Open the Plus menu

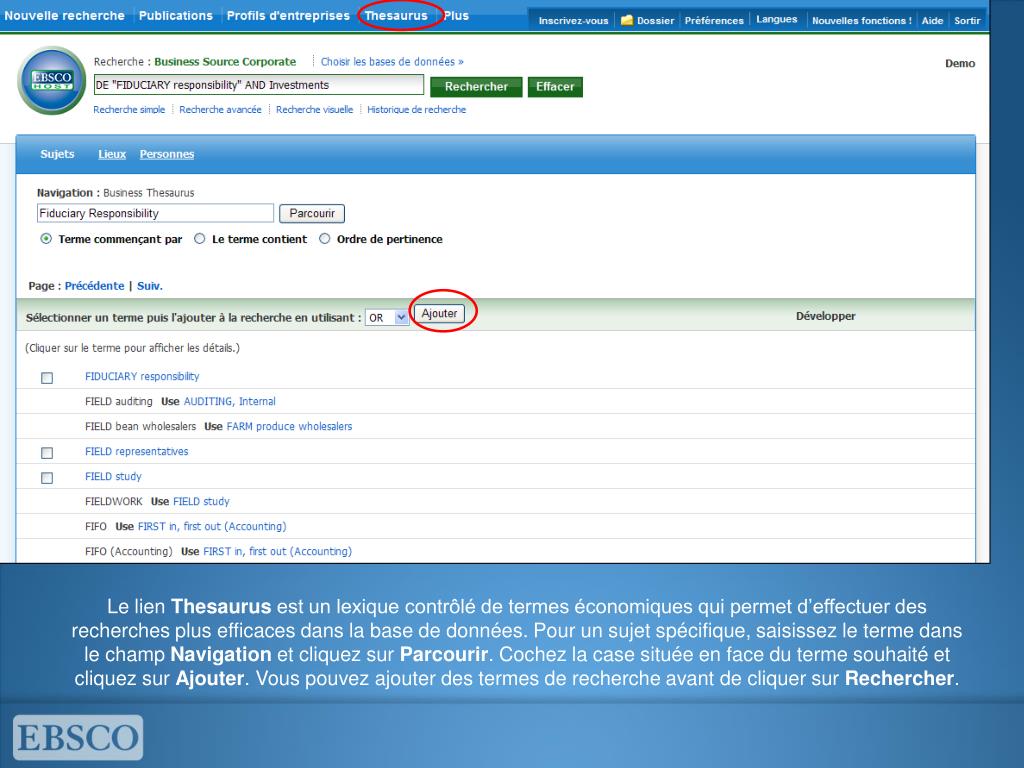pos(456,15)
